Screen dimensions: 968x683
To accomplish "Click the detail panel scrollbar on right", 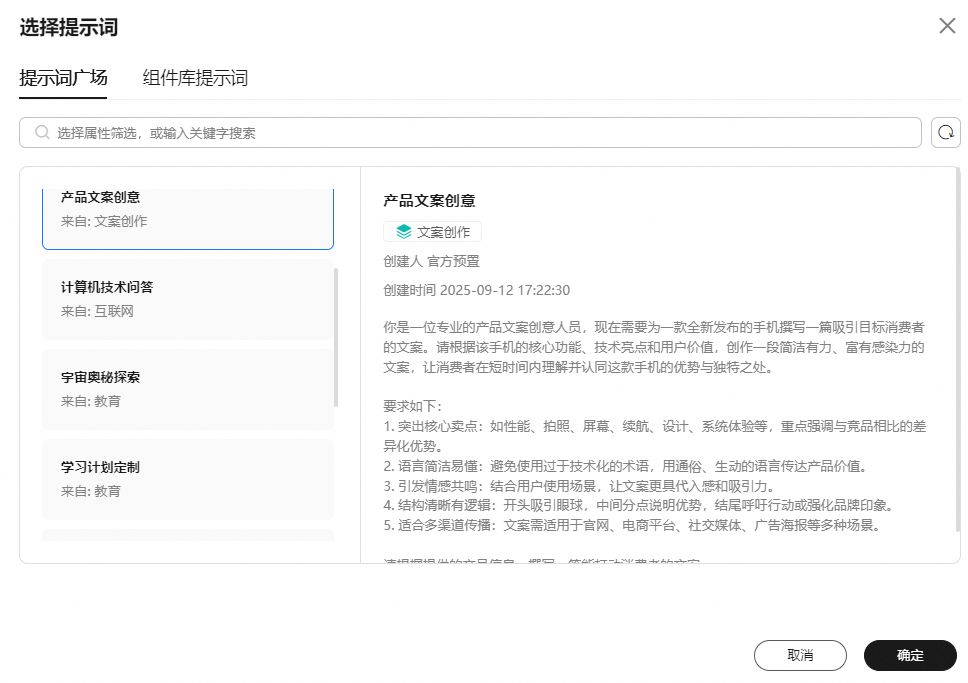I will click(x=958, y=352).
